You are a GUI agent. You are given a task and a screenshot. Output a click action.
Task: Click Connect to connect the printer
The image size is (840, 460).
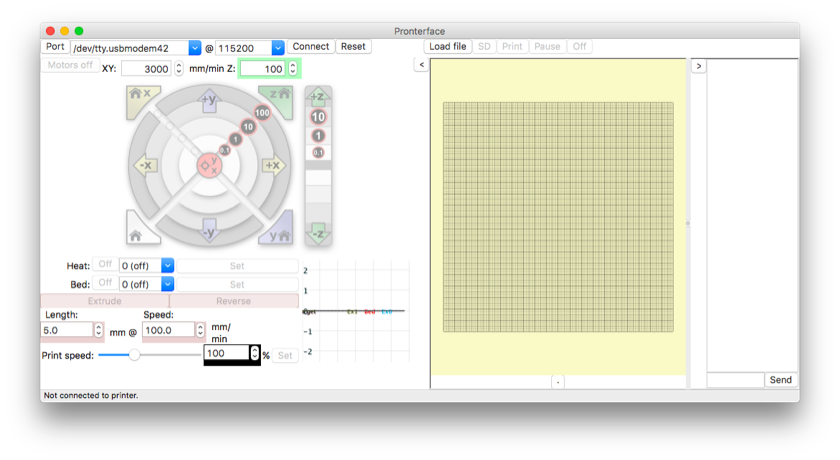[x=311, y=47]
